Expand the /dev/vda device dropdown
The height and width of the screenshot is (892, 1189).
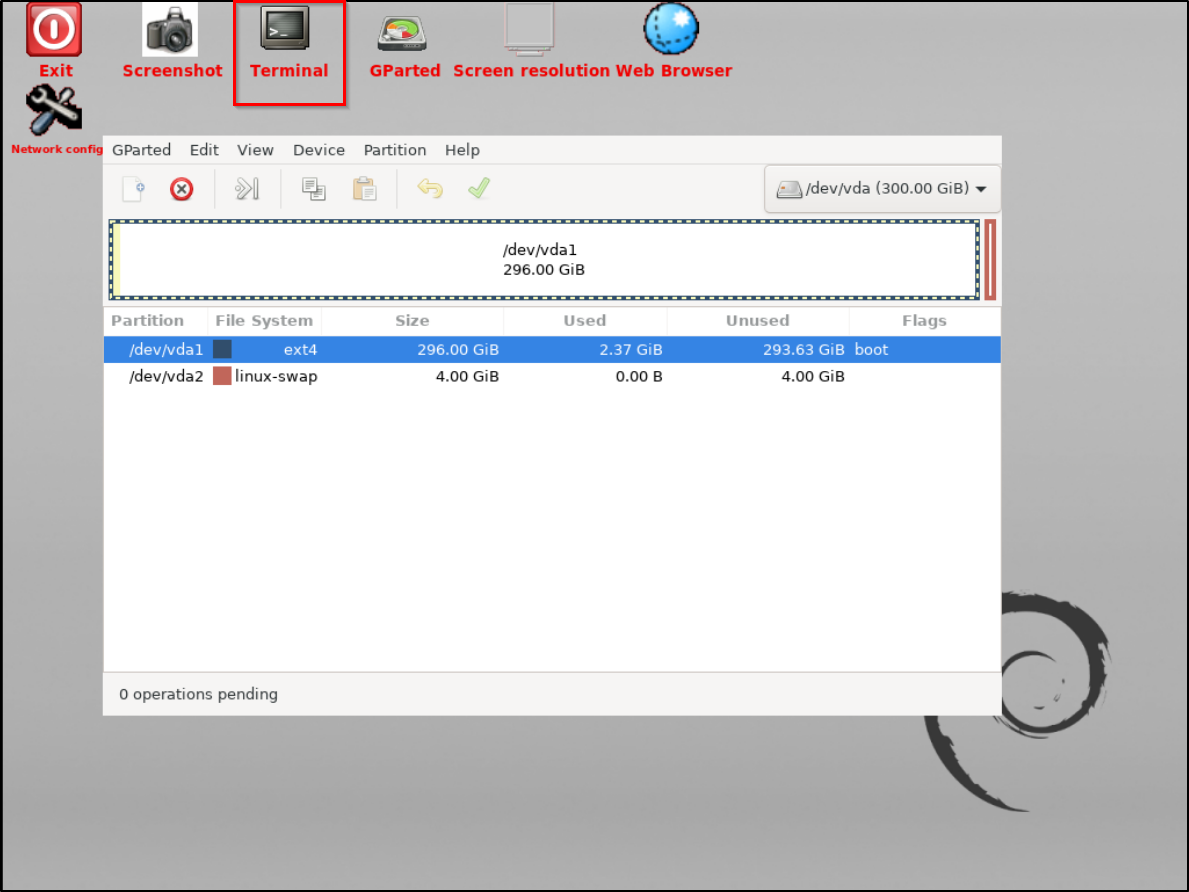click(882, 189)
